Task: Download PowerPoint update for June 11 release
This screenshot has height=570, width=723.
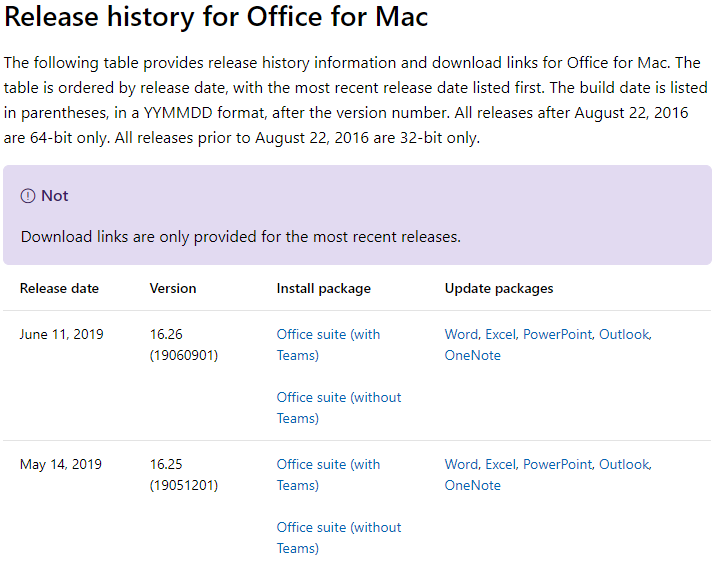Action: (x=557, y=334)
